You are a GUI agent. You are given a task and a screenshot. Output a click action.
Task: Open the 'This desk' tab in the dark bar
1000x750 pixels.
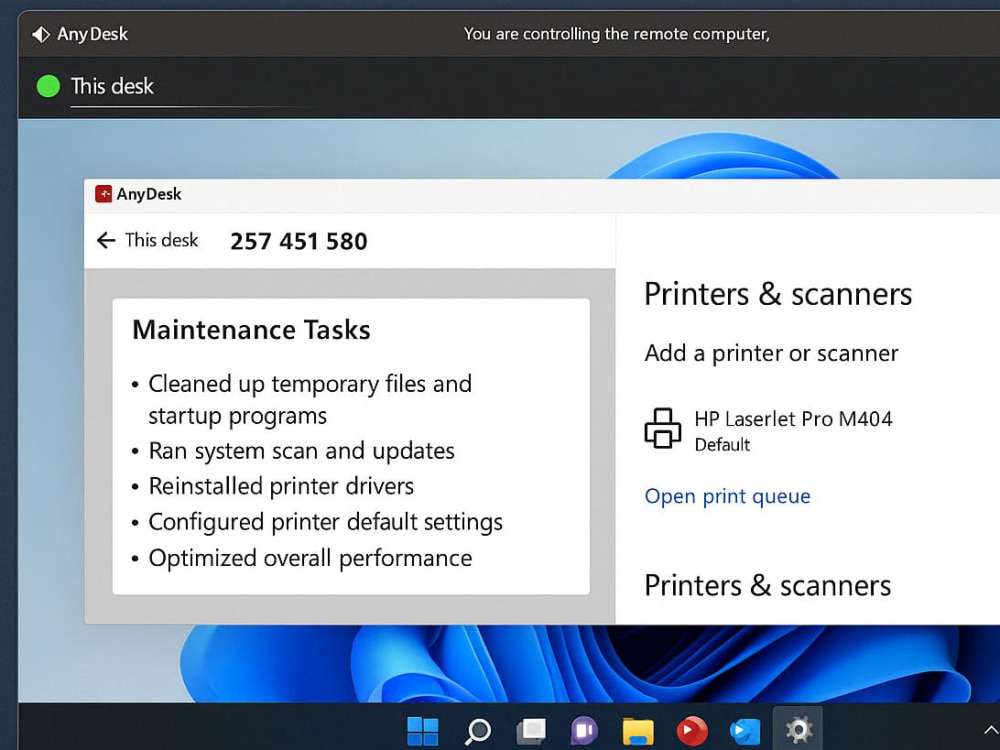click(112, 86)
